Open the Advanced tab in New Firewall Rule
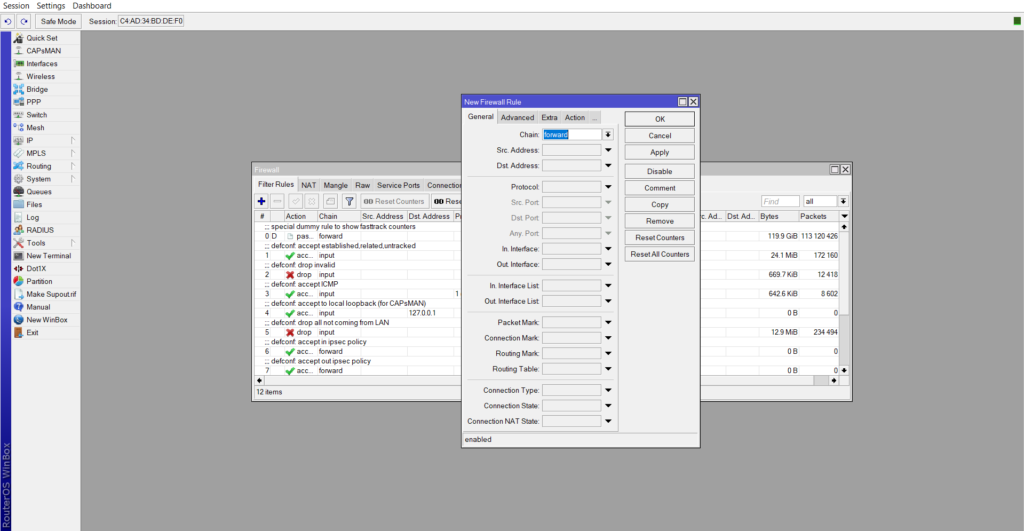The height and width of the screenshot is (531, 1024). [x=517, y=118]
